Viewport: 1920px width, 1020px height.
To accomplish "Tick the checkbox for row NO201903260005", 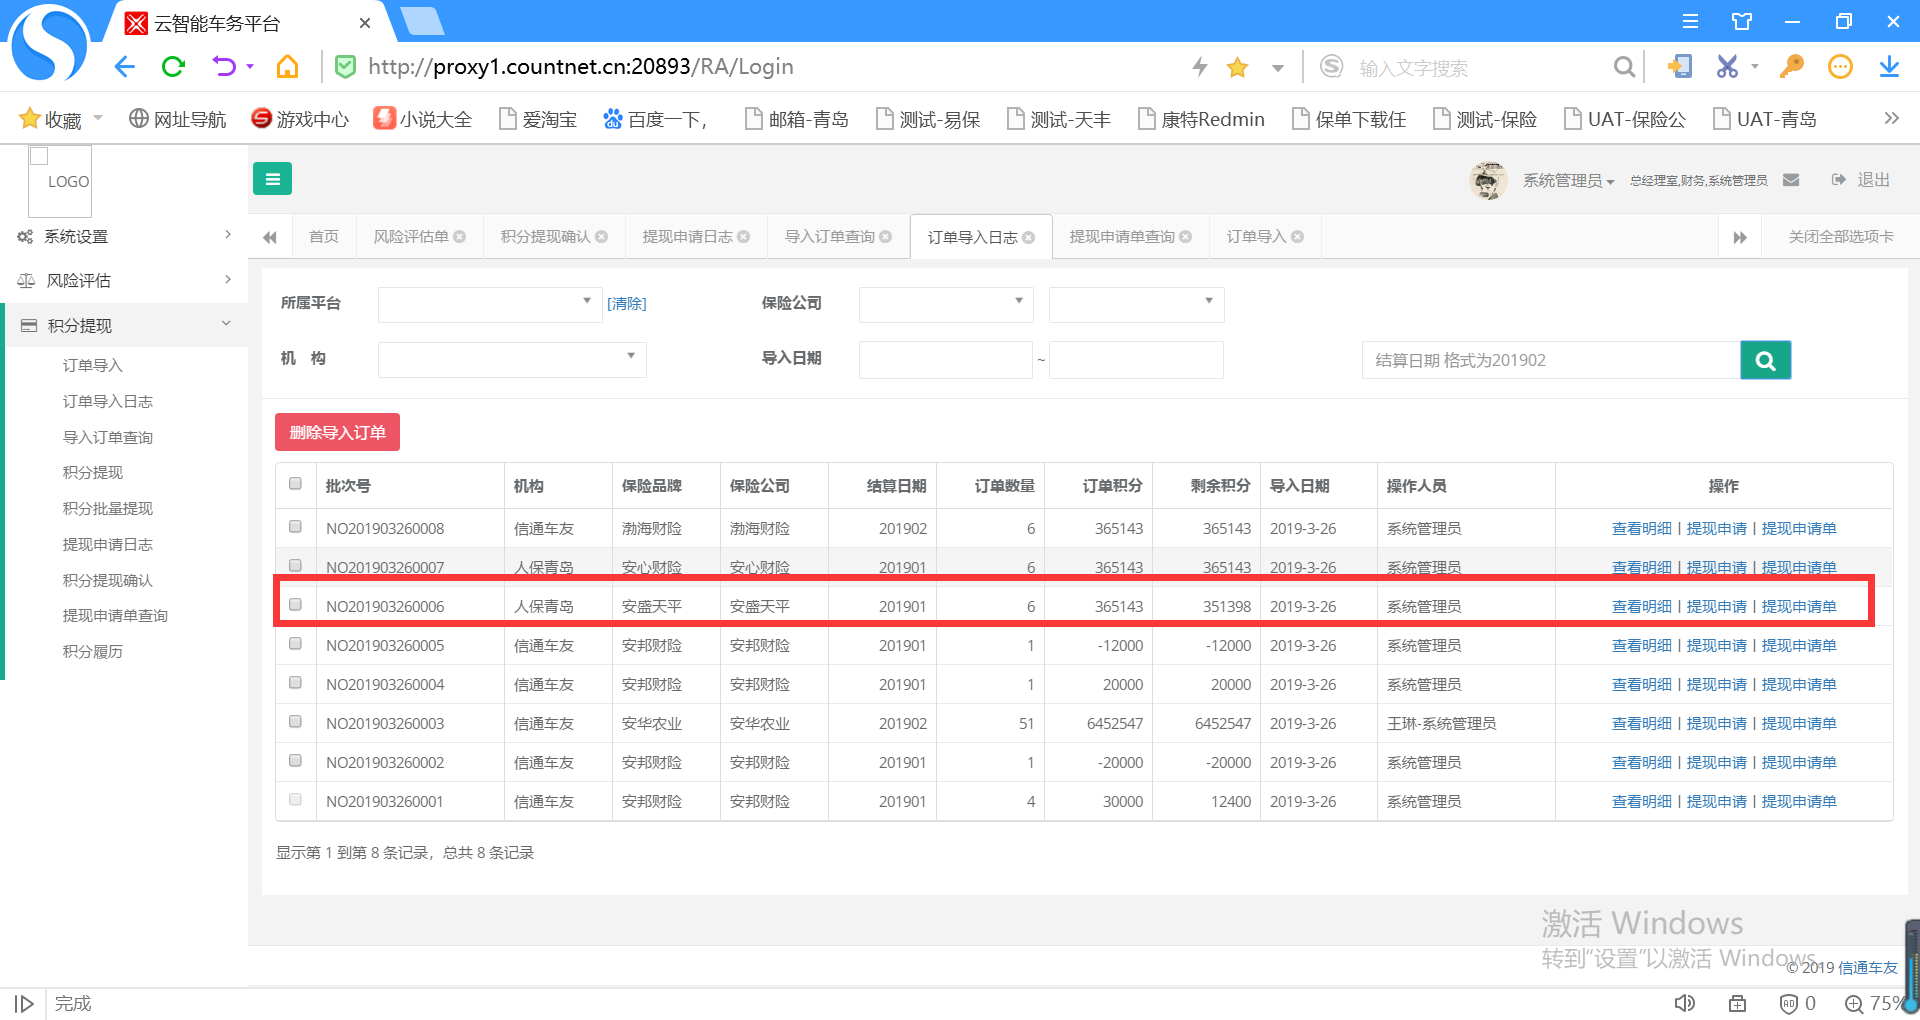I will pos(295,644).
